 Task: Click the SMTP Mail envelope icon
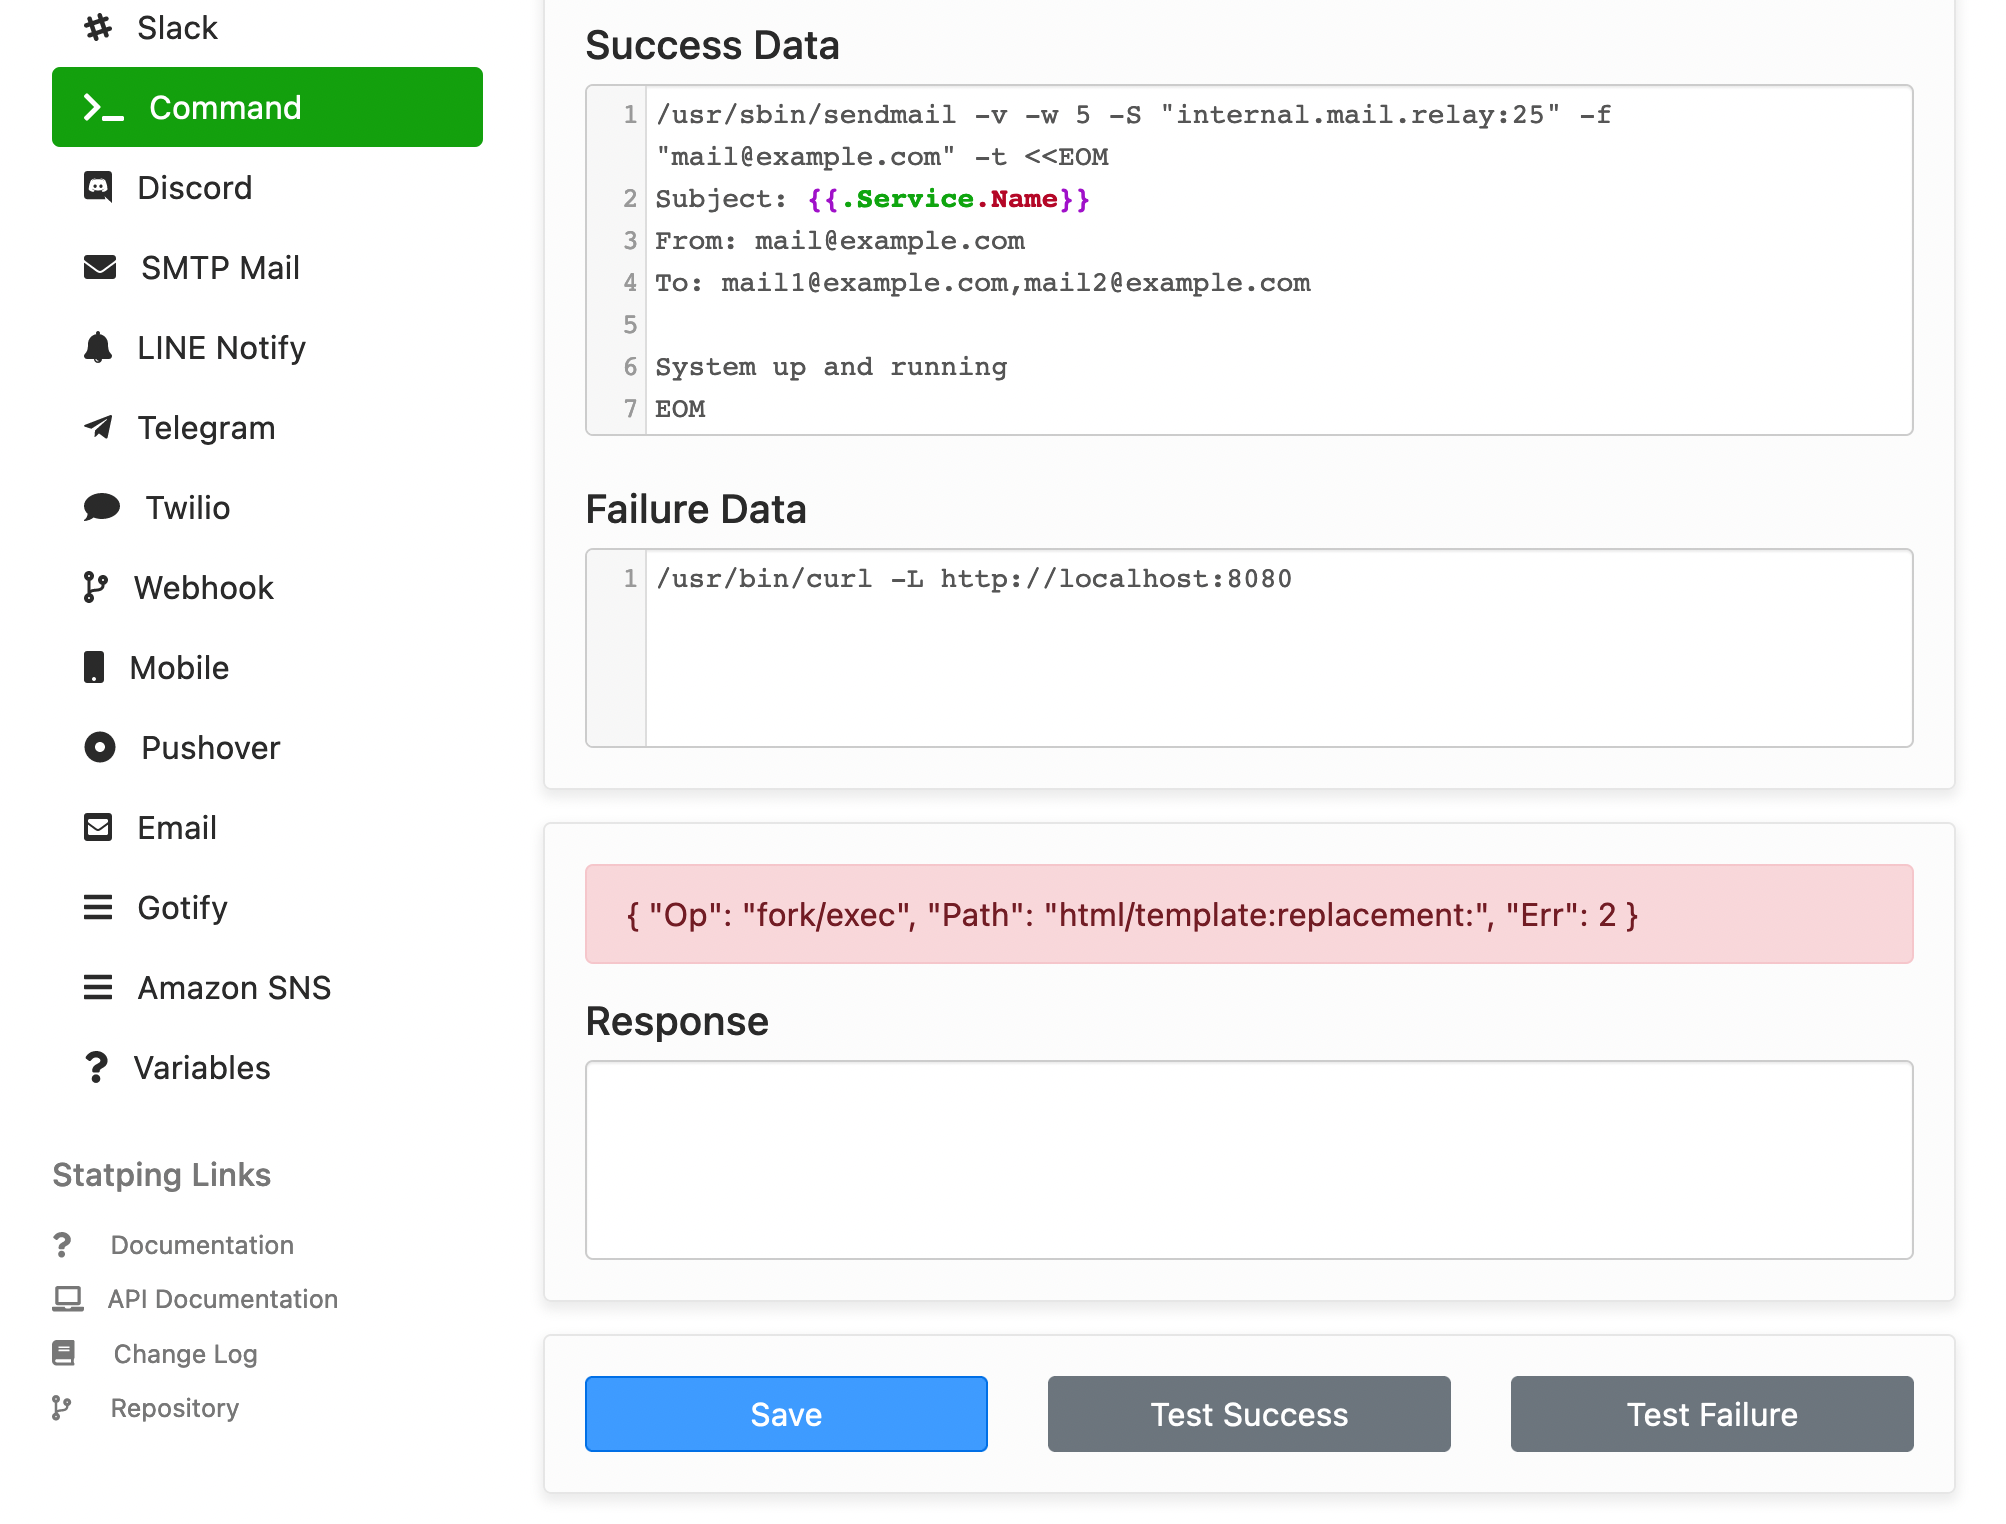tap(100, 268)
